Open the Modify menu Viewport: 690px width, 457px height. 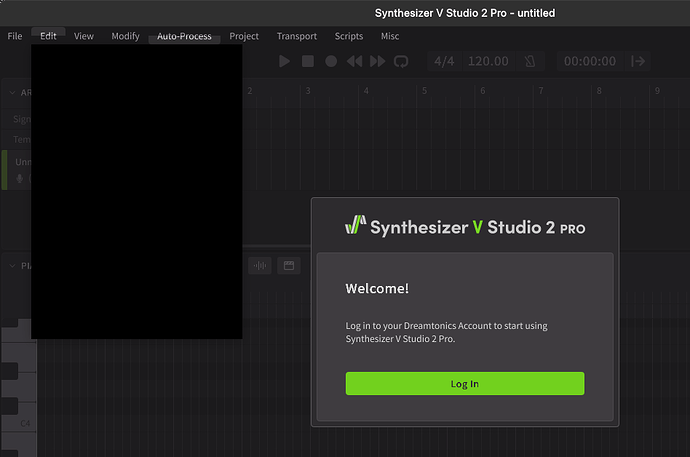[x=125, y=36]
